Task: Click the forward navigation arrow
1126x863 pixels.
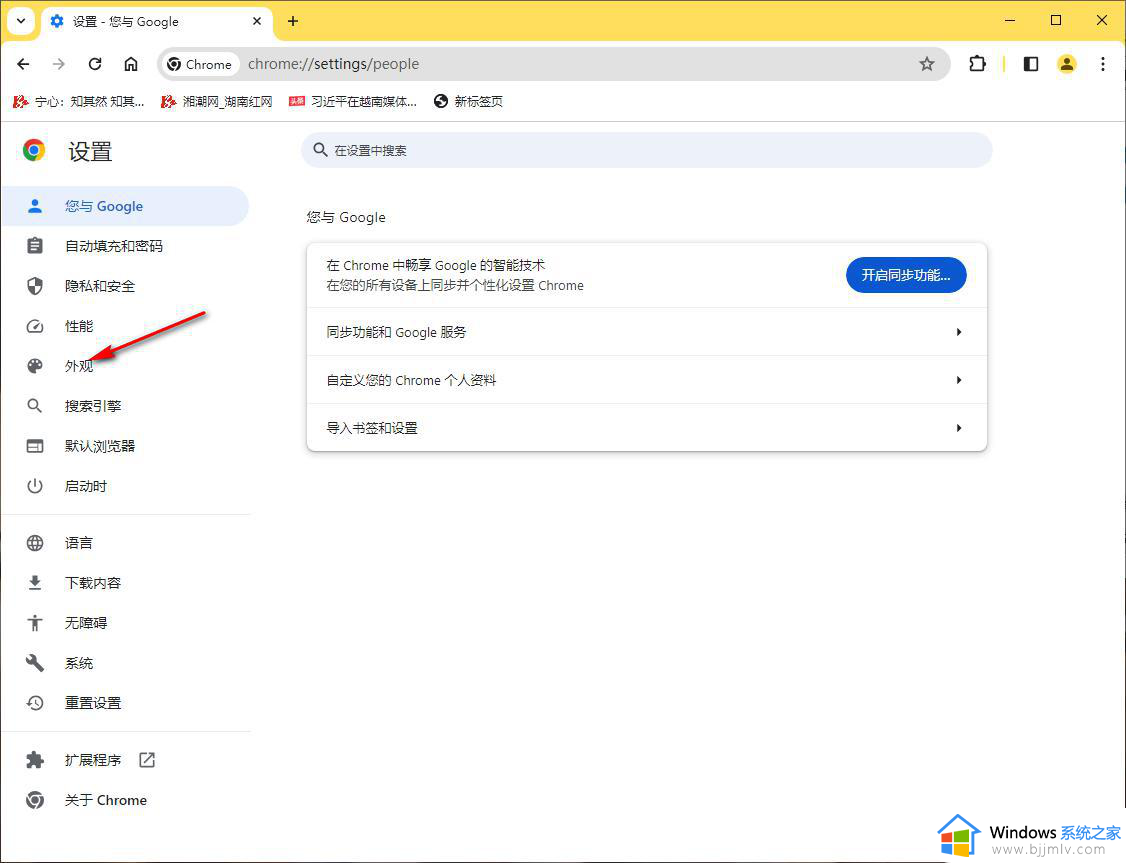Action: pyautogui.click(x=59, y=64)
